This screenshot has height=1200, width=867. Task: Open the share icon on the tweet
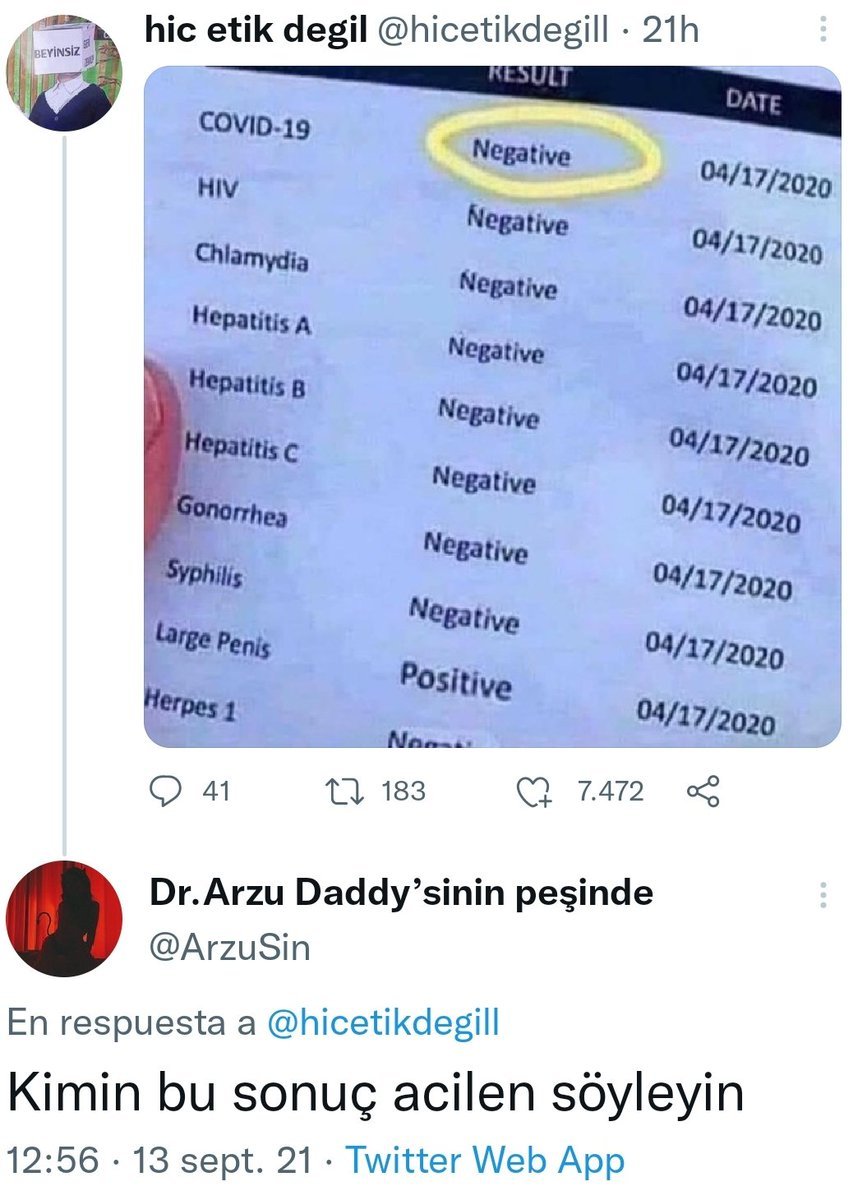(703, 792)
